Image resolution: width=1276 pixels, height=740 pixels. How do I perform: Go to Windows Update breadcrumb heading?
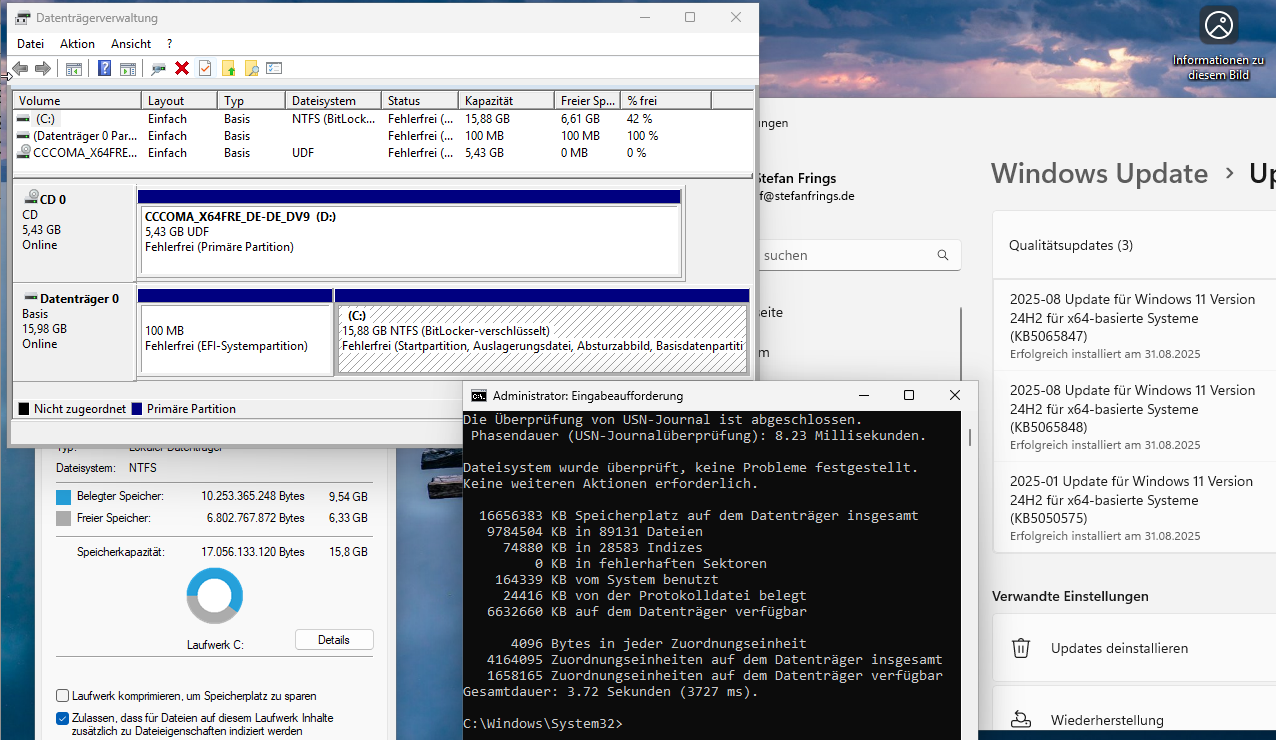pyautogui.click(x=1099, y=173)
